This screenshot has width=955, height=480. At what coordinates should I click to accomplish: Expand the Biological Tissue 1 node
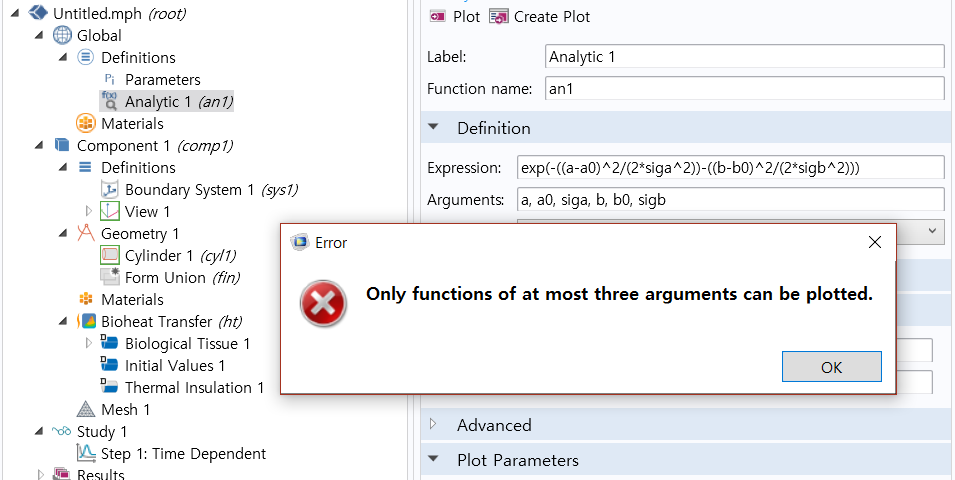point(89,344)
